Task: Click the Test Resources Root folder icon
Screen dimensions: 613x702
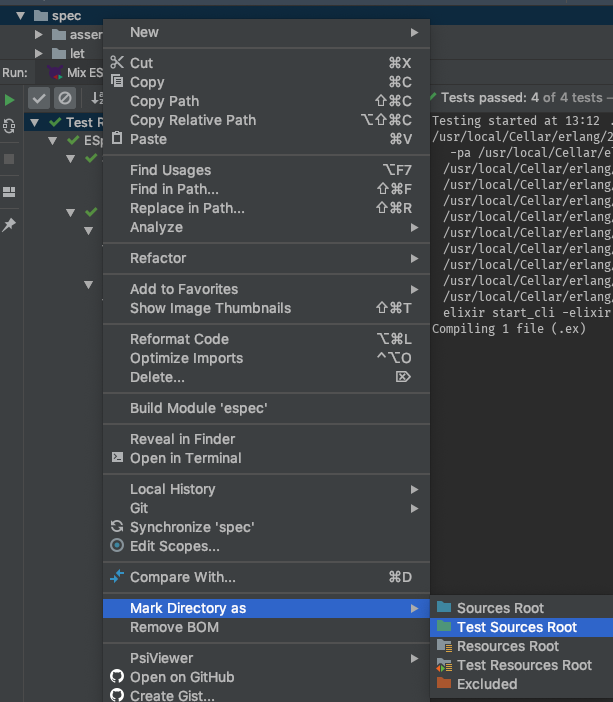Action: click(x=444, y=665)
